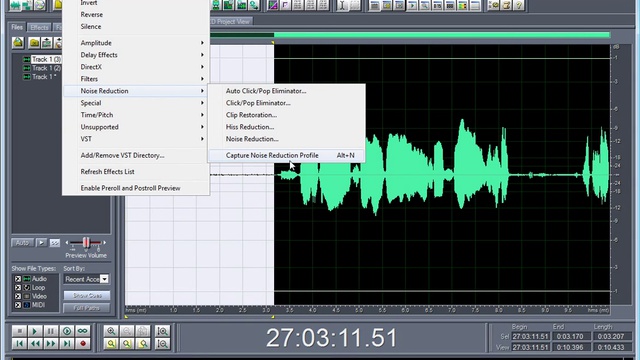This screenshot has width=640, height=360.
Task: Stop playback with the Stop button
Action: pos(19,331)
